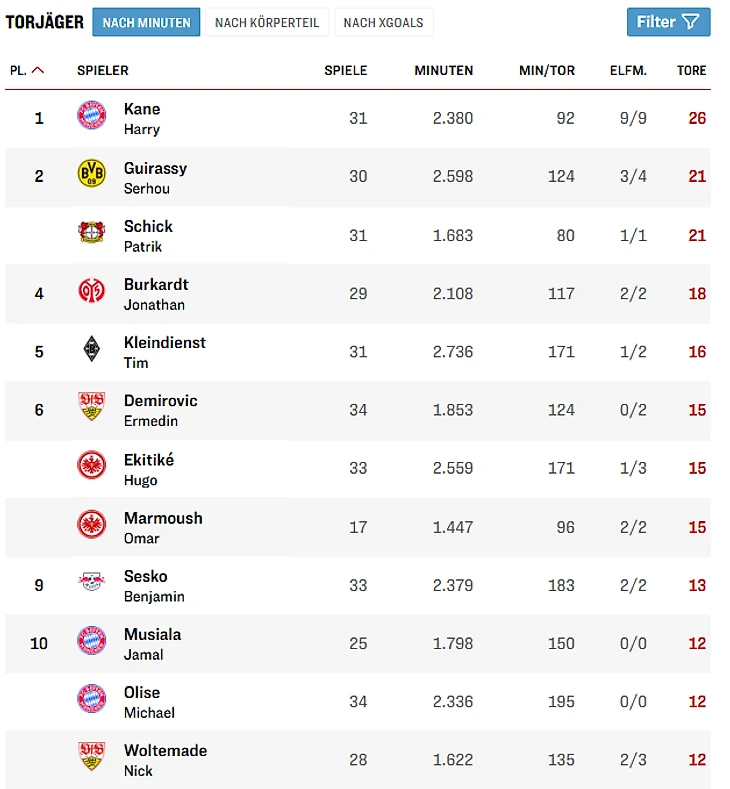Click Eintracht Frankfurt logo beside Ekitiké
This screenshot has height=789, width=730.
pos(91,466)
